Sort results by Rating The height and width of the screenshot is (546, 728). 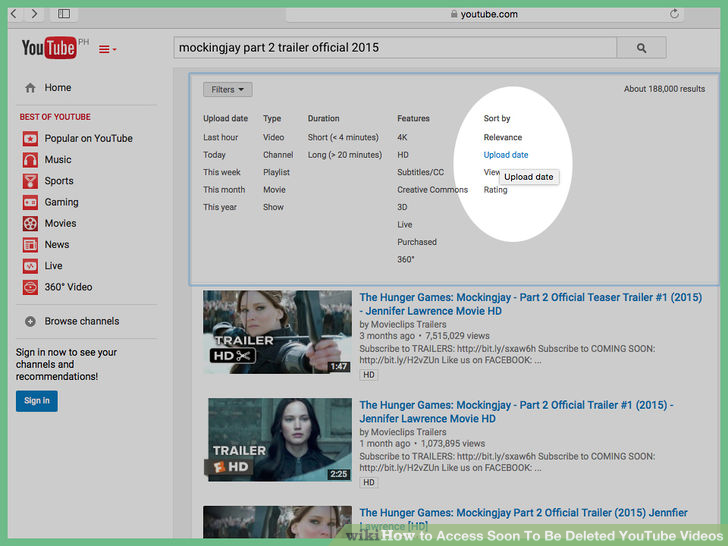[495, 189]
